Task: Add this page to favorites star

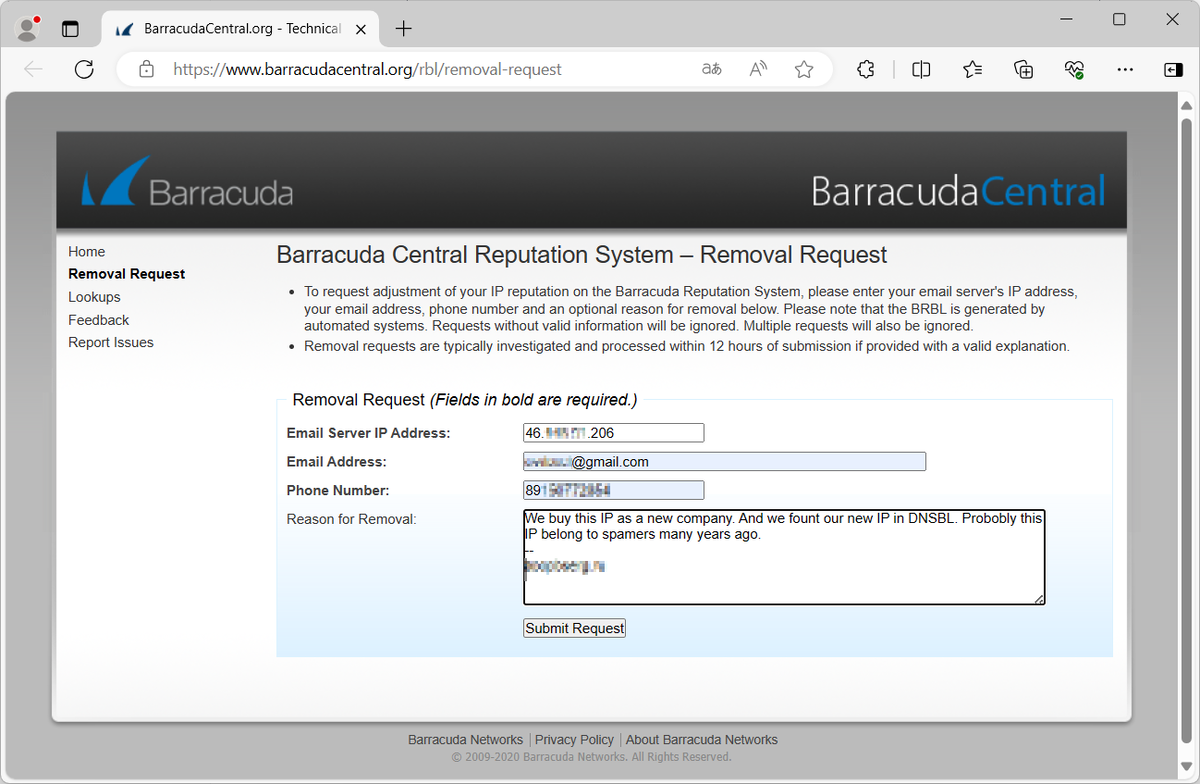Action: [x=804, y=69]
